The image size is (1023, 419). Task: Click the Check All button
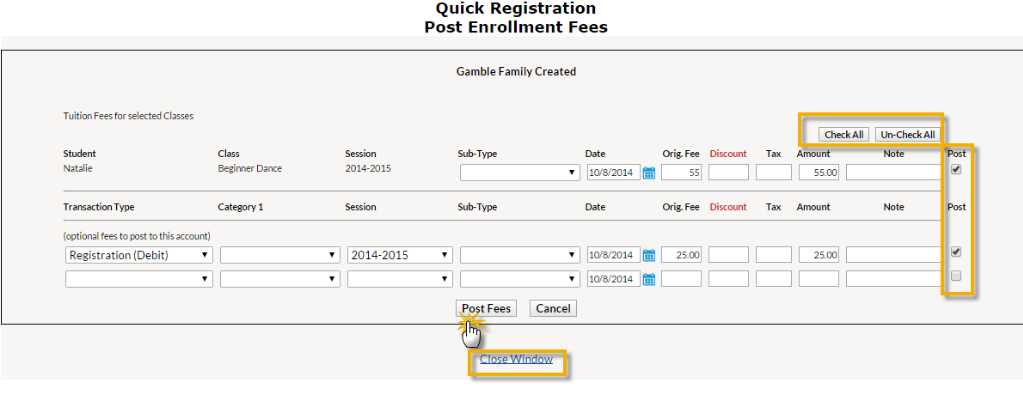844,134
